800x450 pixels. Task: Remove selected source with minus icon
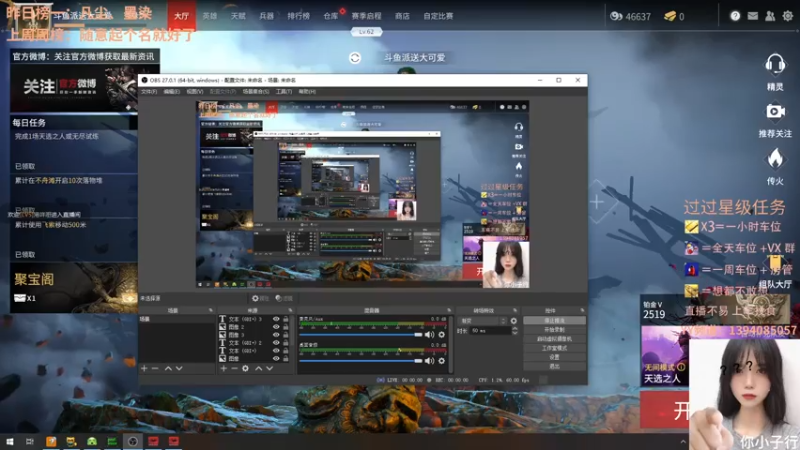pos(234,368)
